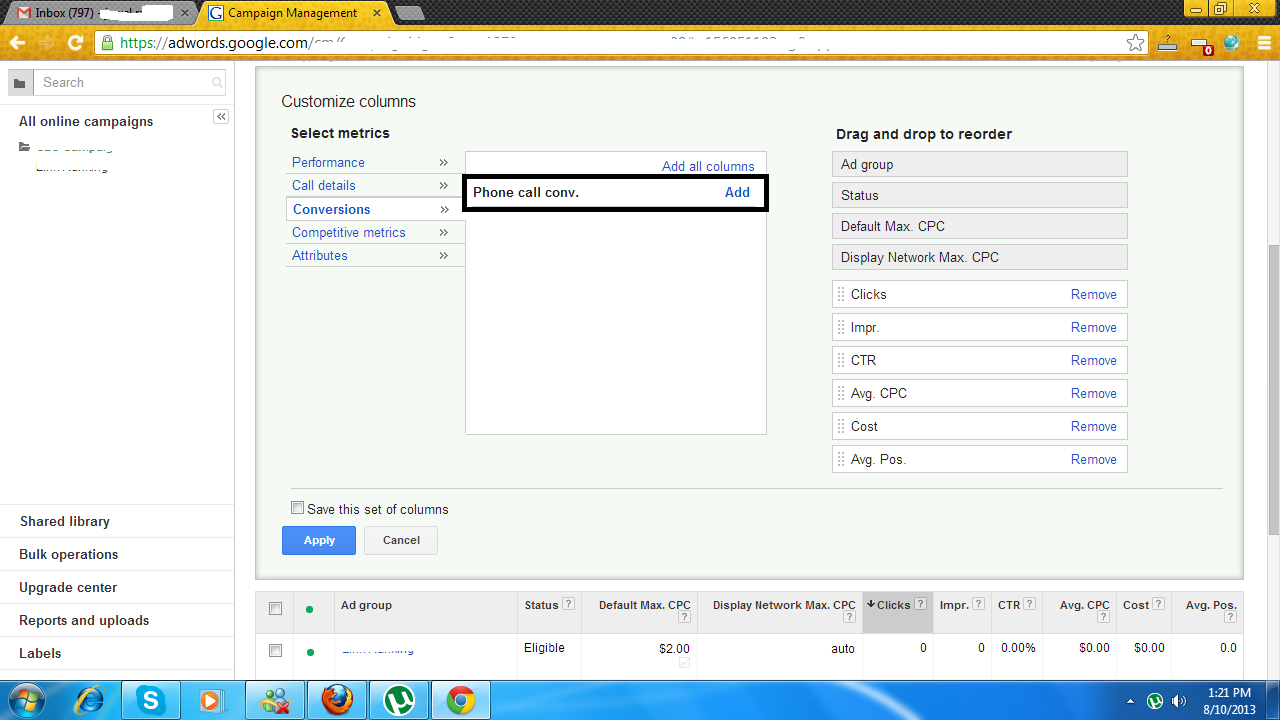Image resolution: width=1280 pixels, height=720 pixels.
Task: Click the bookmark star in address bar
Action: point(1135,43)
